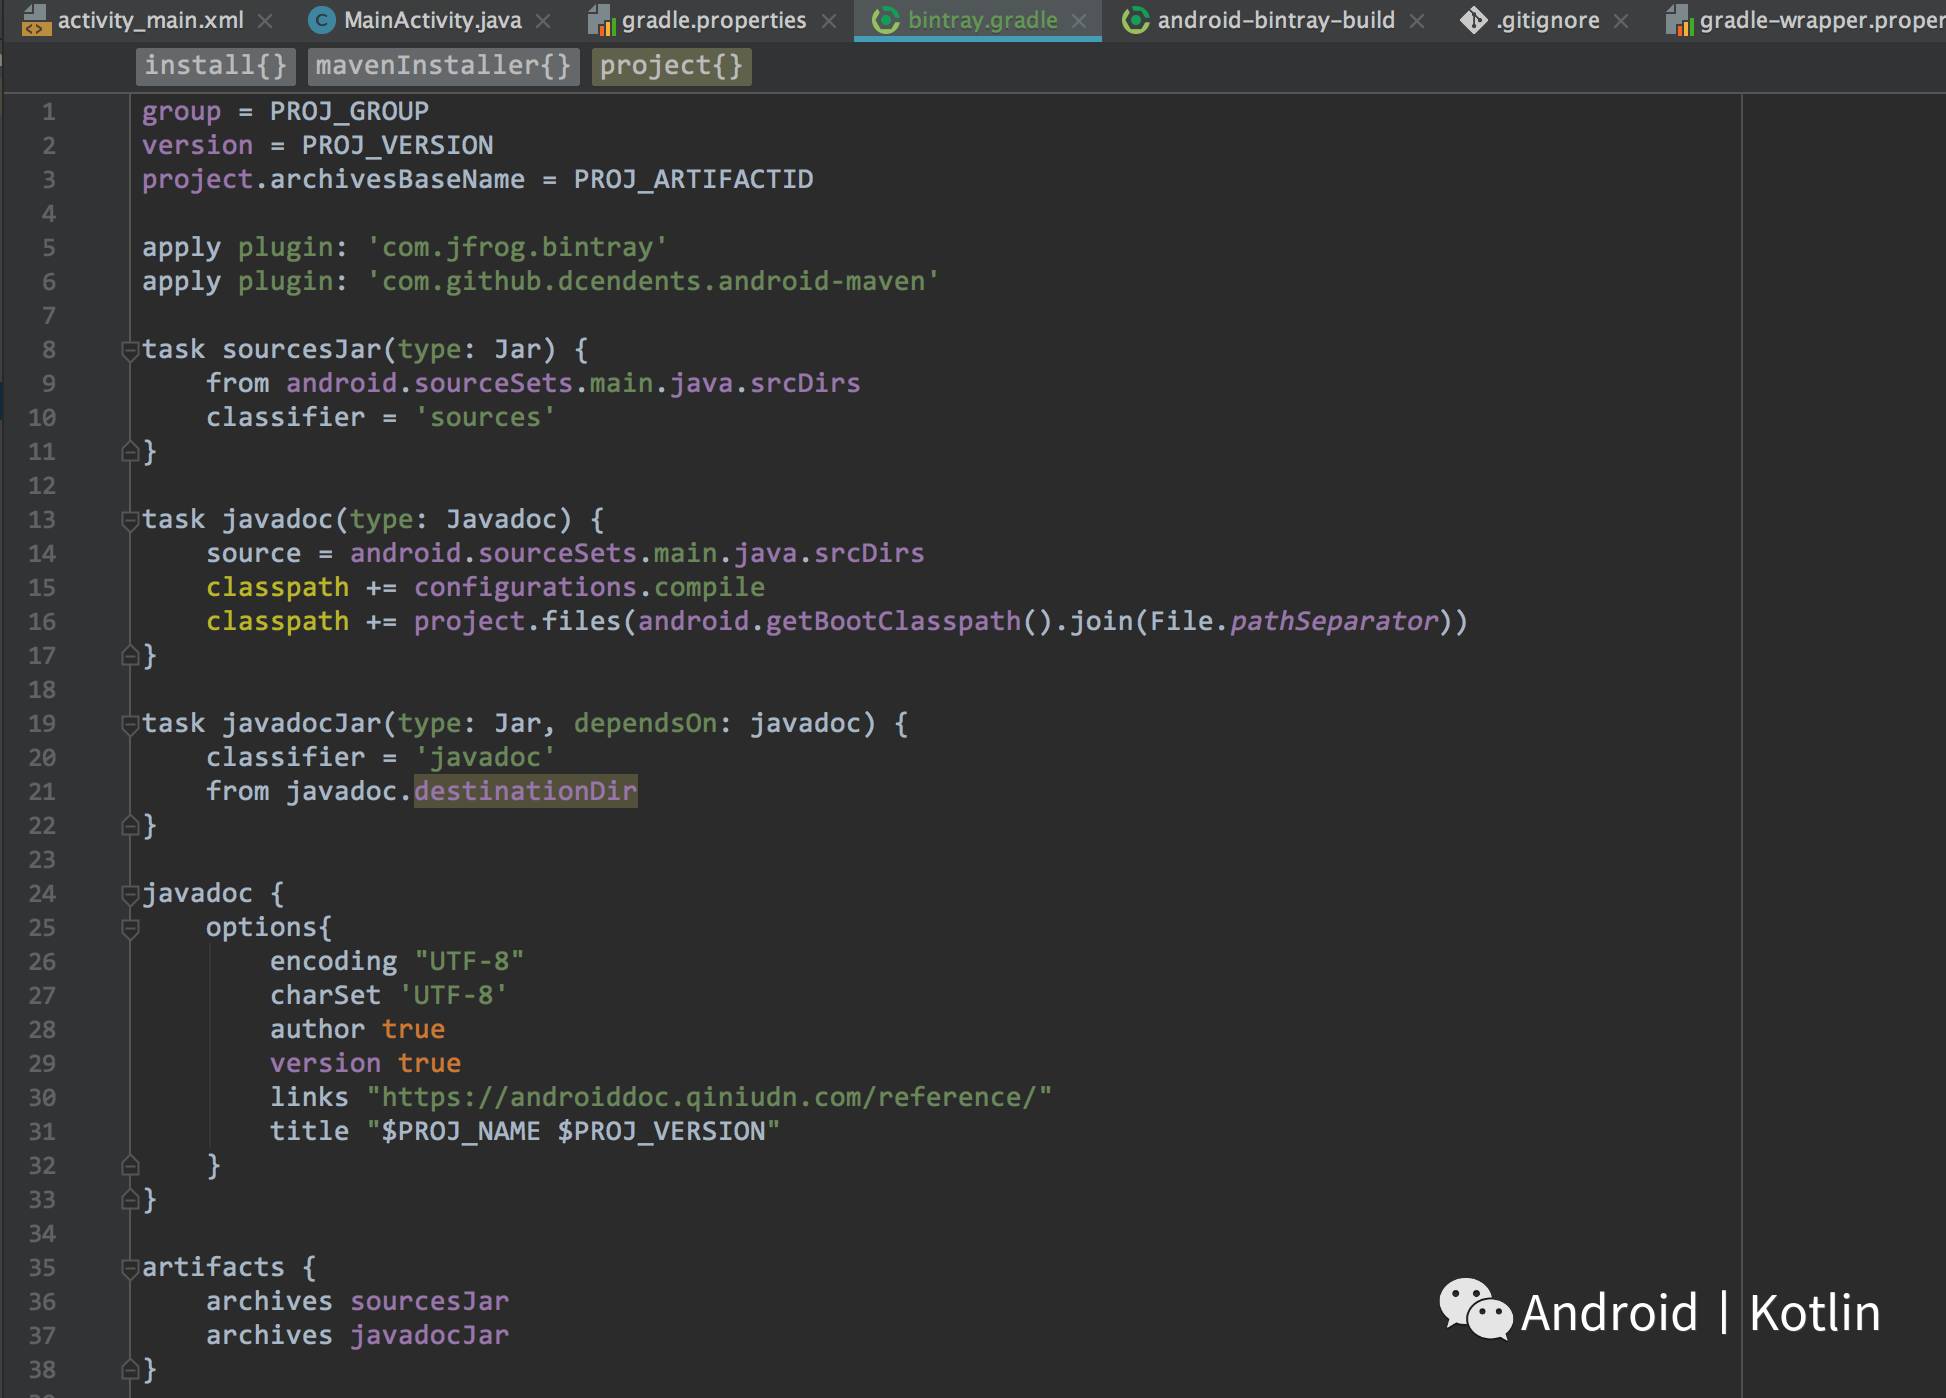Click the android-bintray-build tab's Gradle icon

click(1136, 20)
